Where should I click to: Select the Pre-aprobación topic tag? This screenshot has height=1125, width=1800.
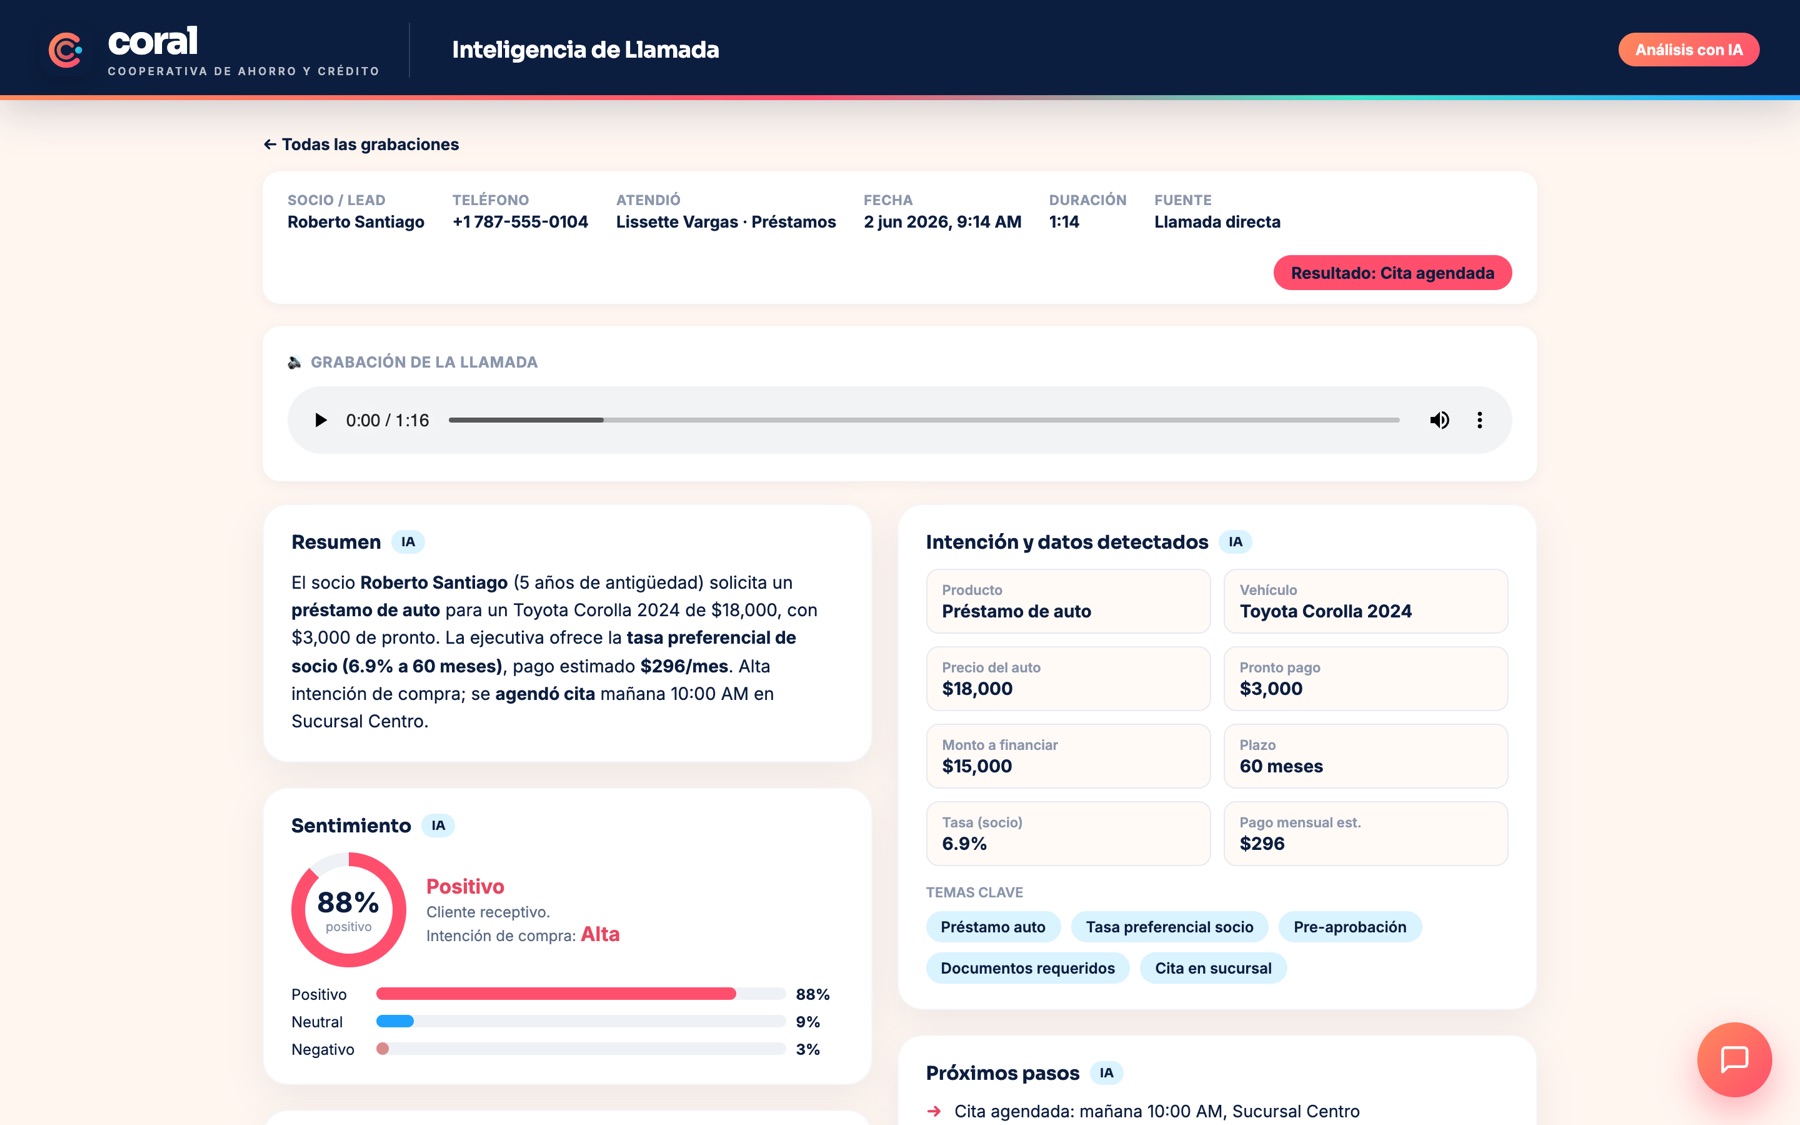click(x=1350, y=927)
